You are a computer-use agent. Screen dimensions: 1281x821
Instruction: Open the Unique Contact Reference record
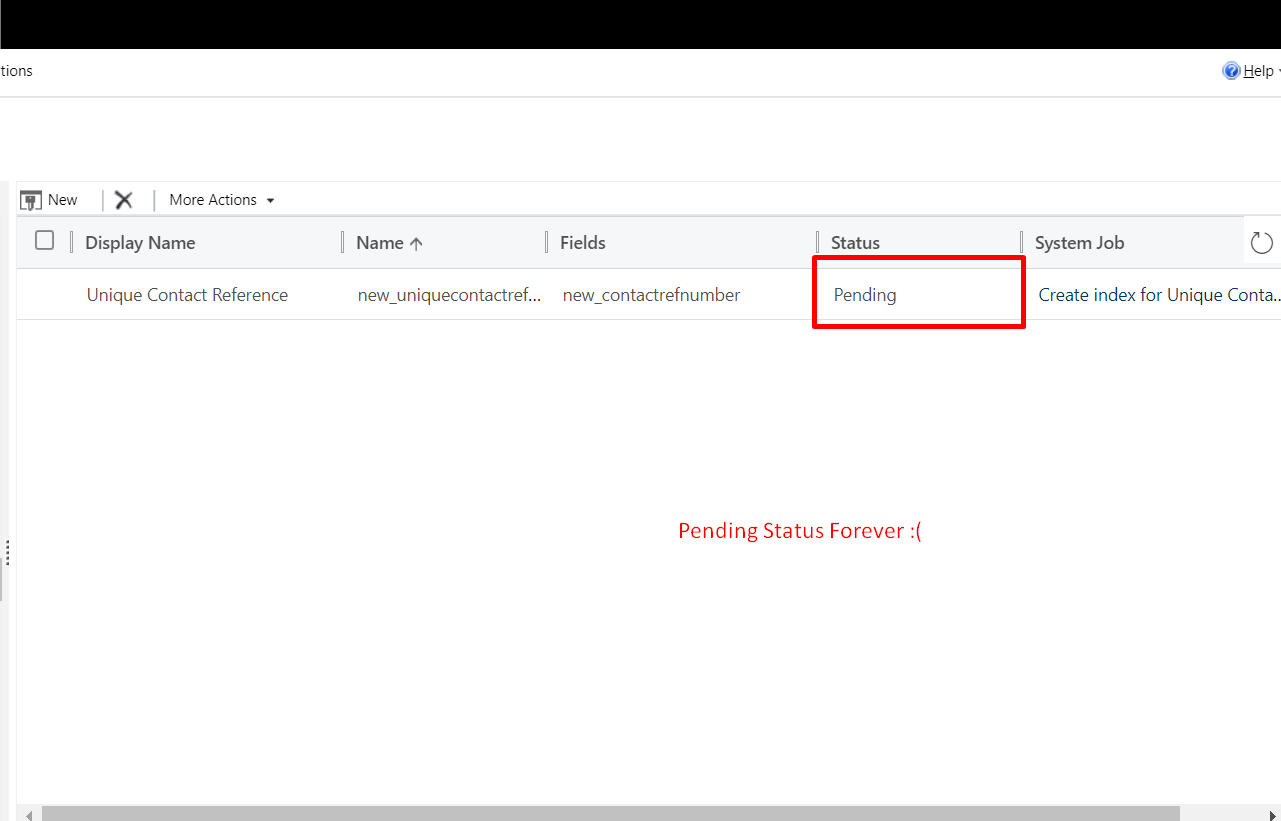tap(187, 295)
